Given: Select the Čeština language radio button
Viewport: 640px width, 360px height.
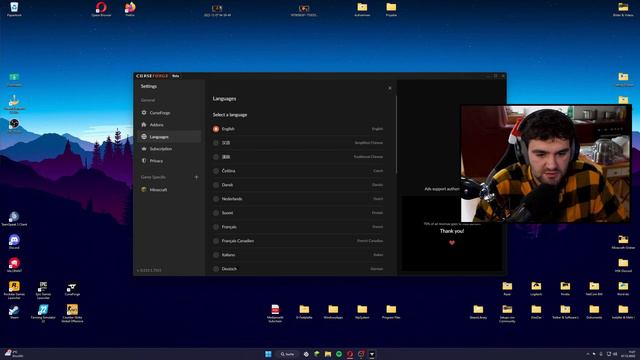Looking at the screenshot, I should coord(216,171).
